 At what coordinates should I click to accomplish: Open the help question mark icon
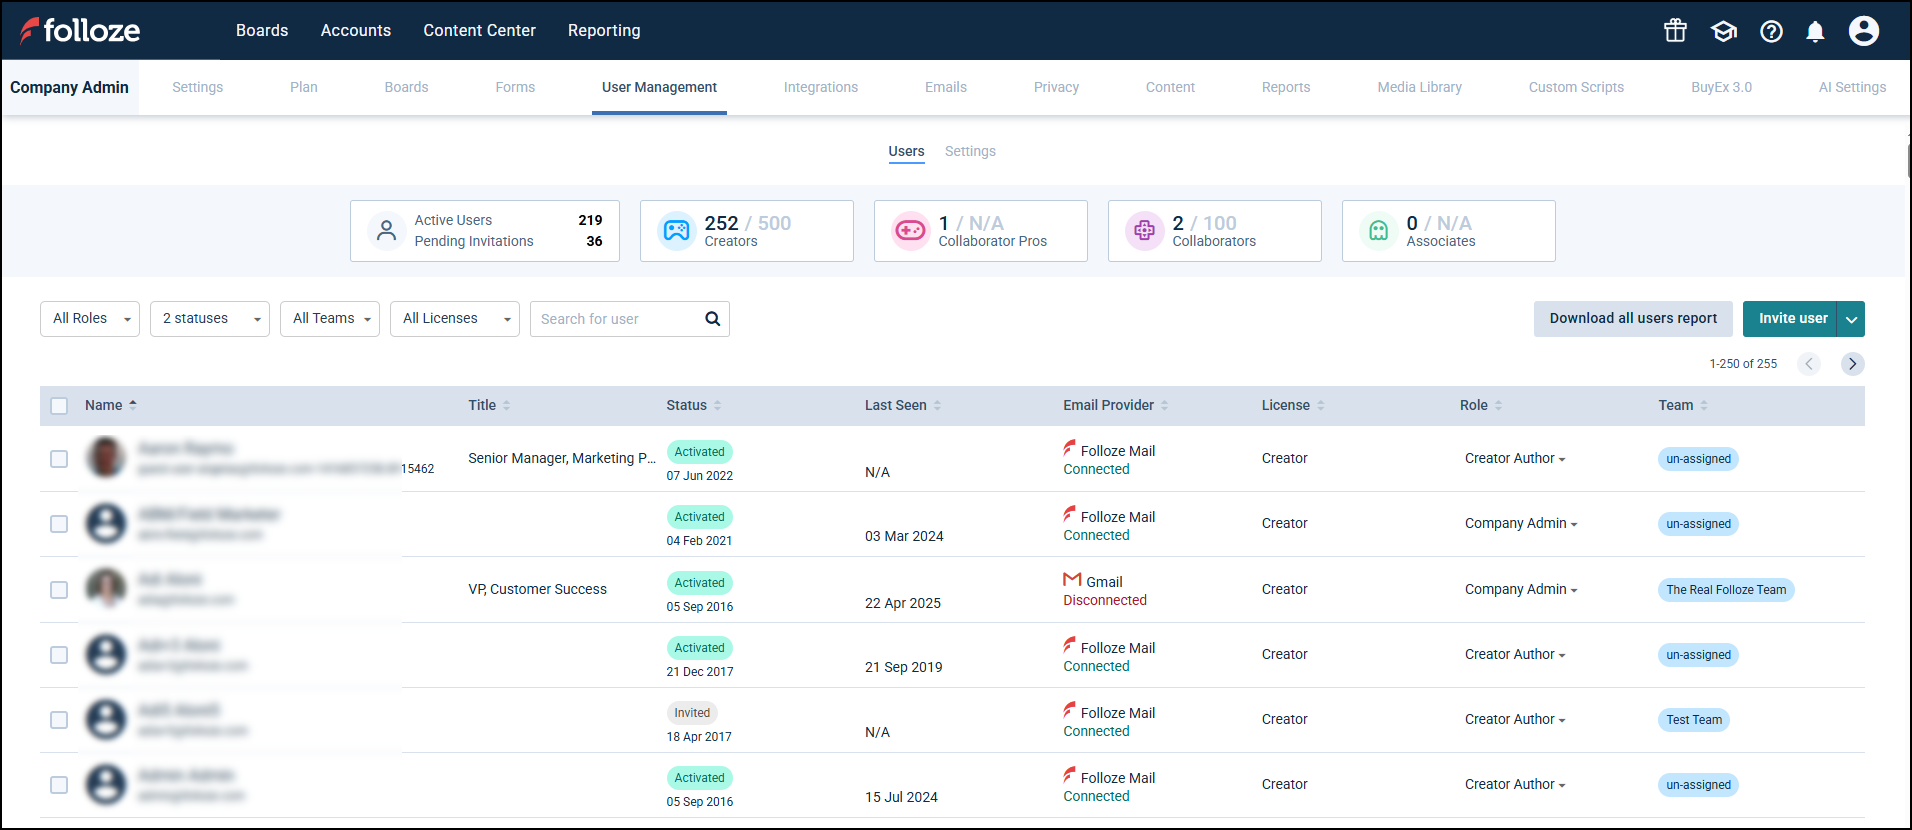click(1771, 31)
